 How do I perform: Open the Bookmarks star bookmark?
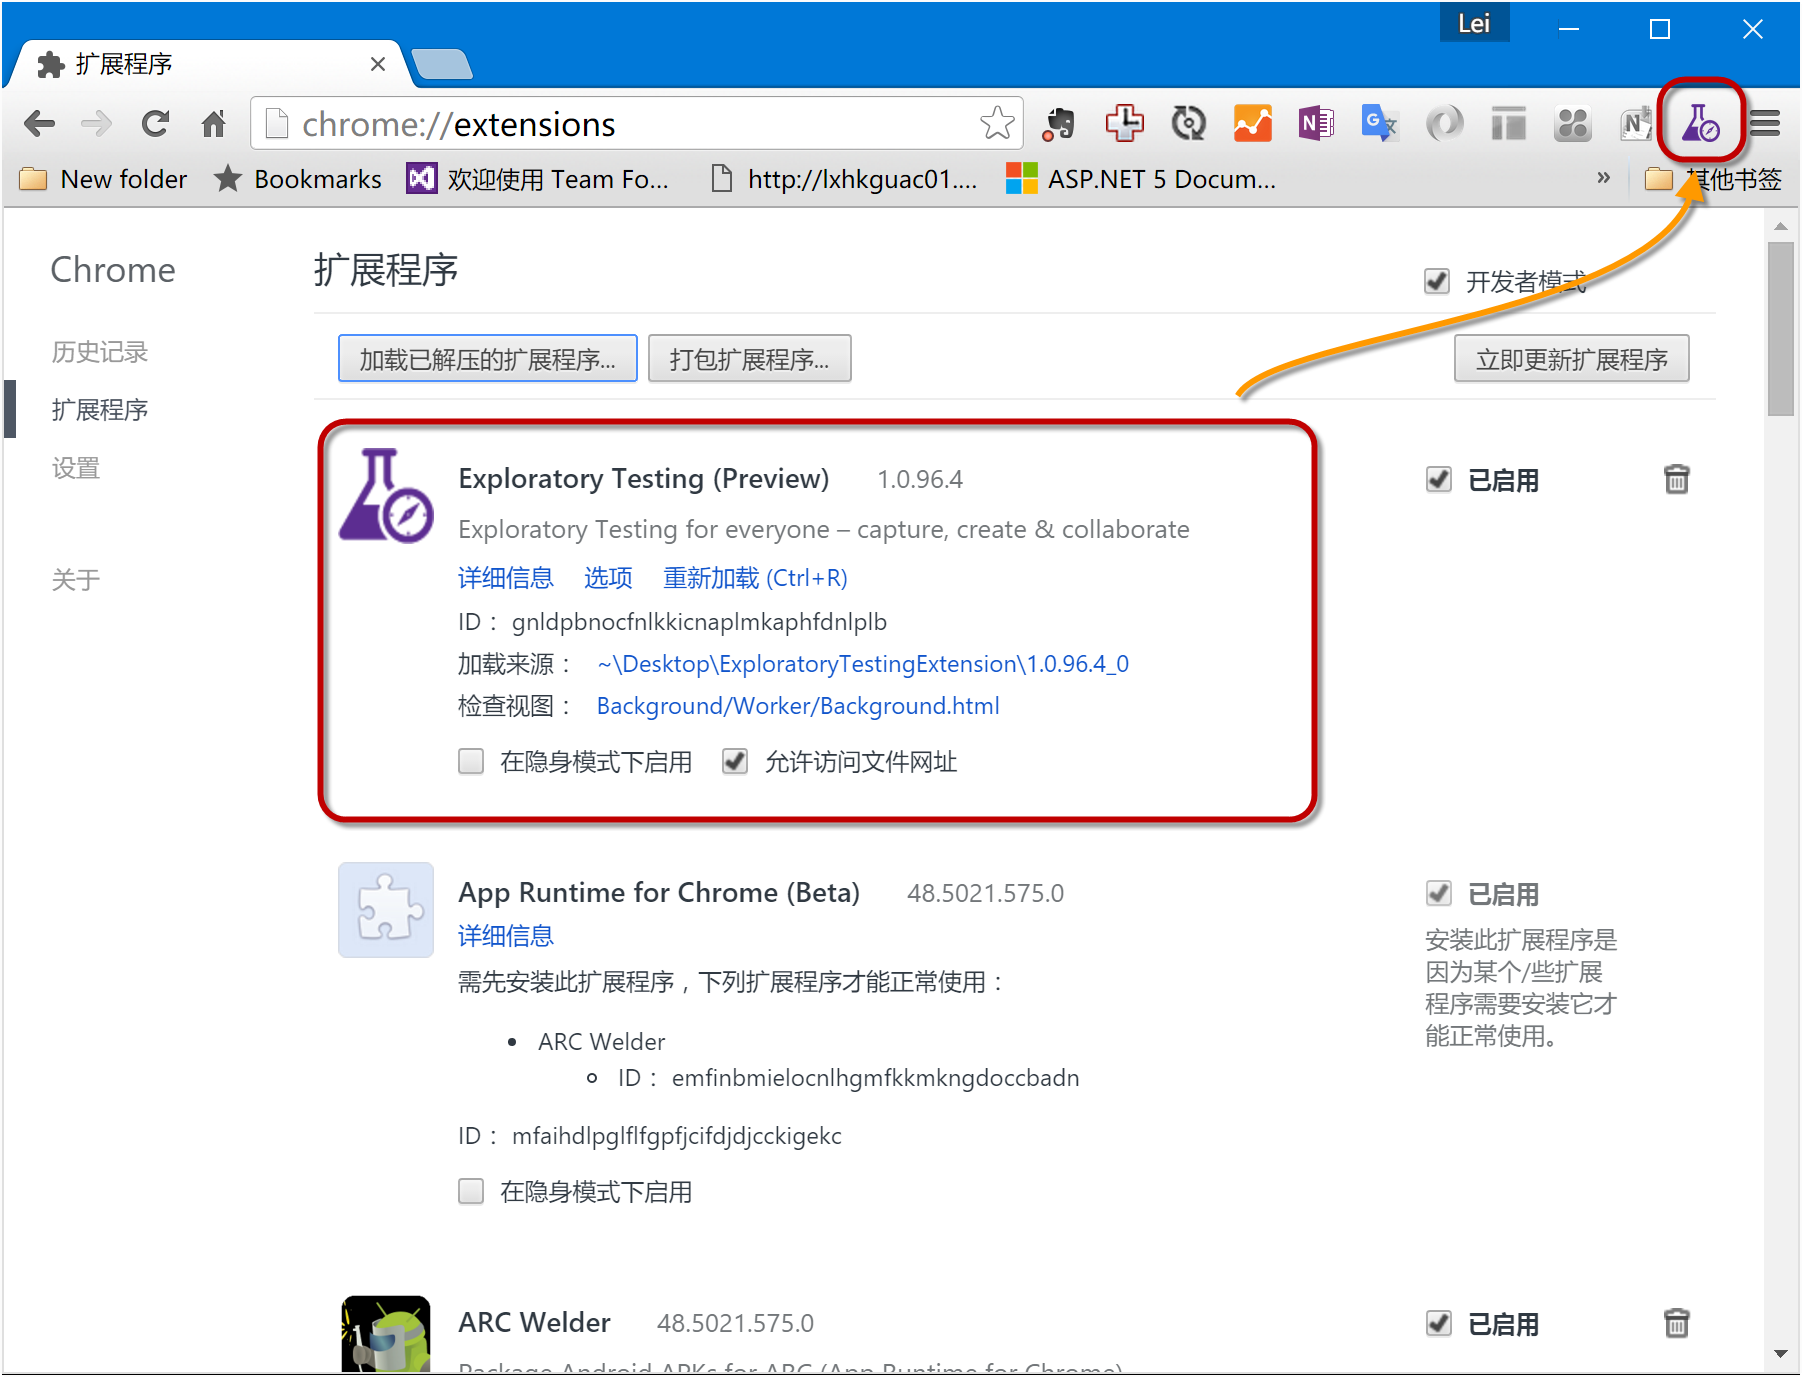[x=298, y=179]
